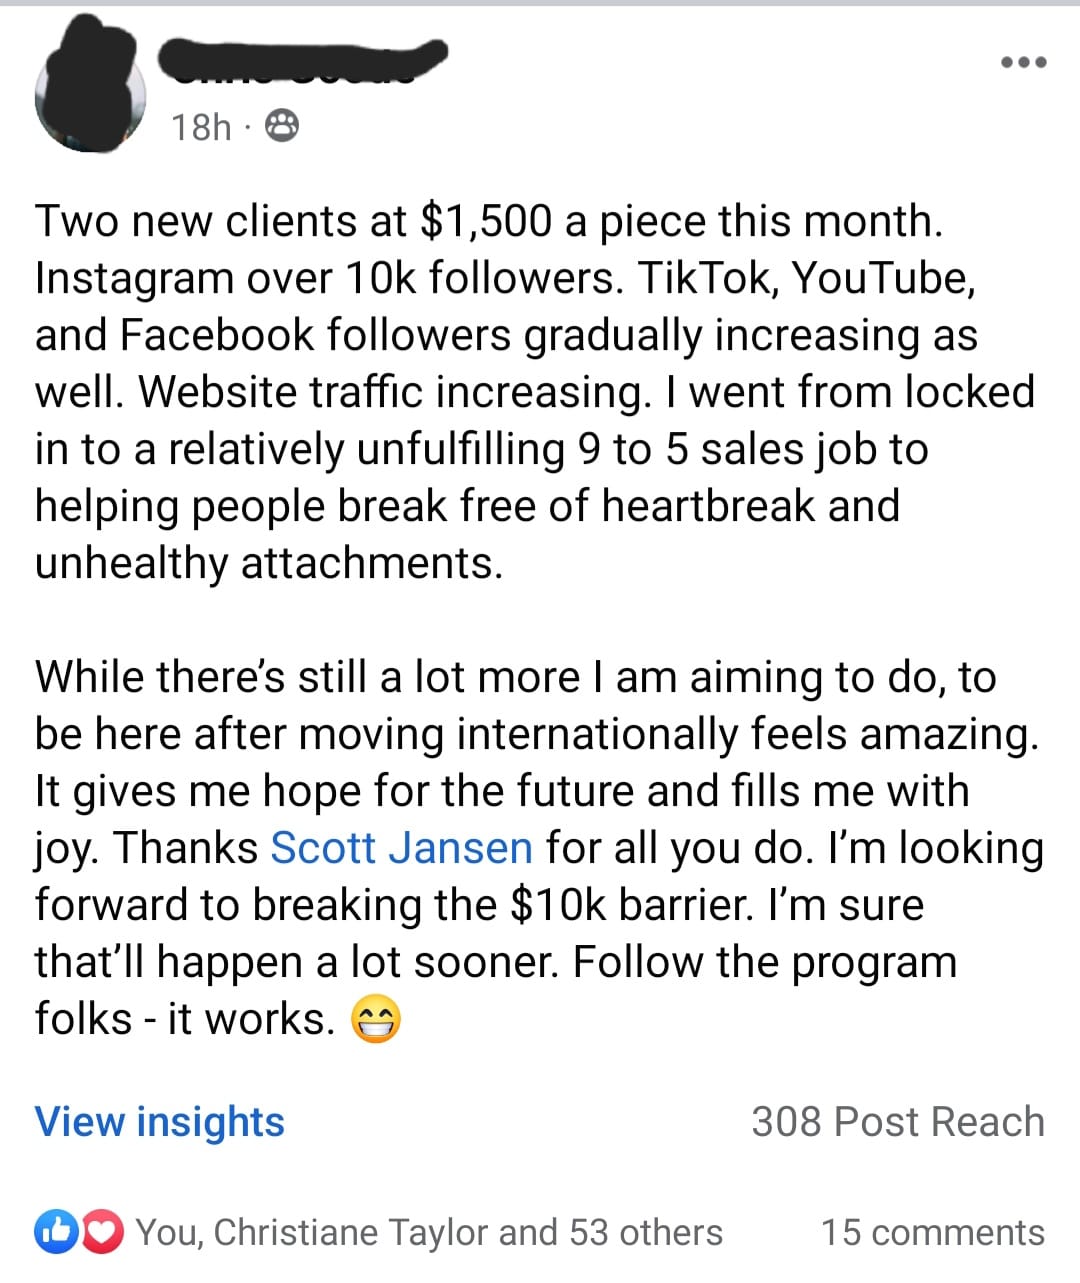Click the 18h post timestamp

click(200, 127)
